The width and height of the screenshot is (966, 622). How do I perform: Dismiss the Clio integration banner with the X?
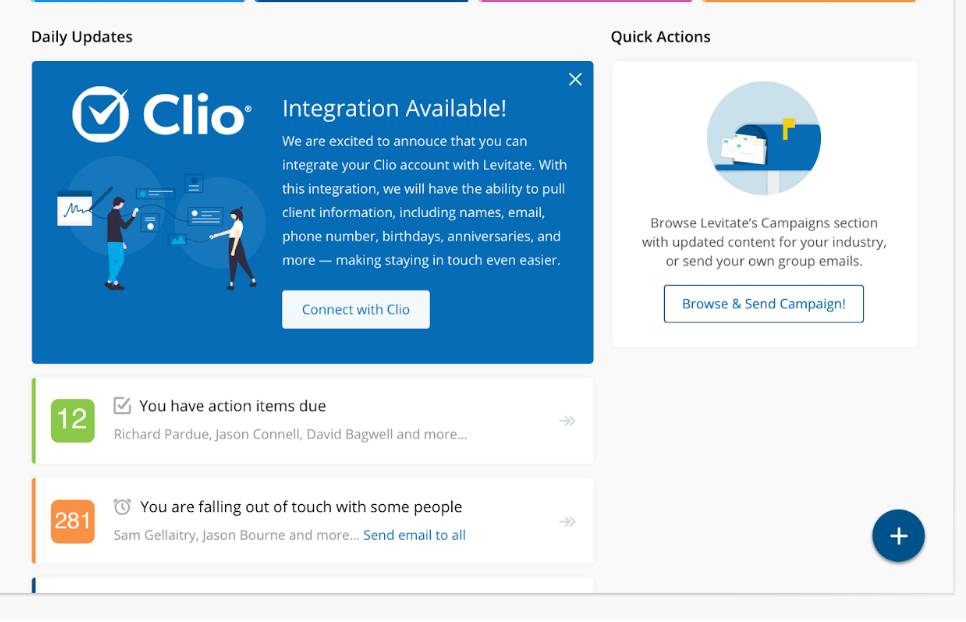pyautogui.click(x=575, y=79)
